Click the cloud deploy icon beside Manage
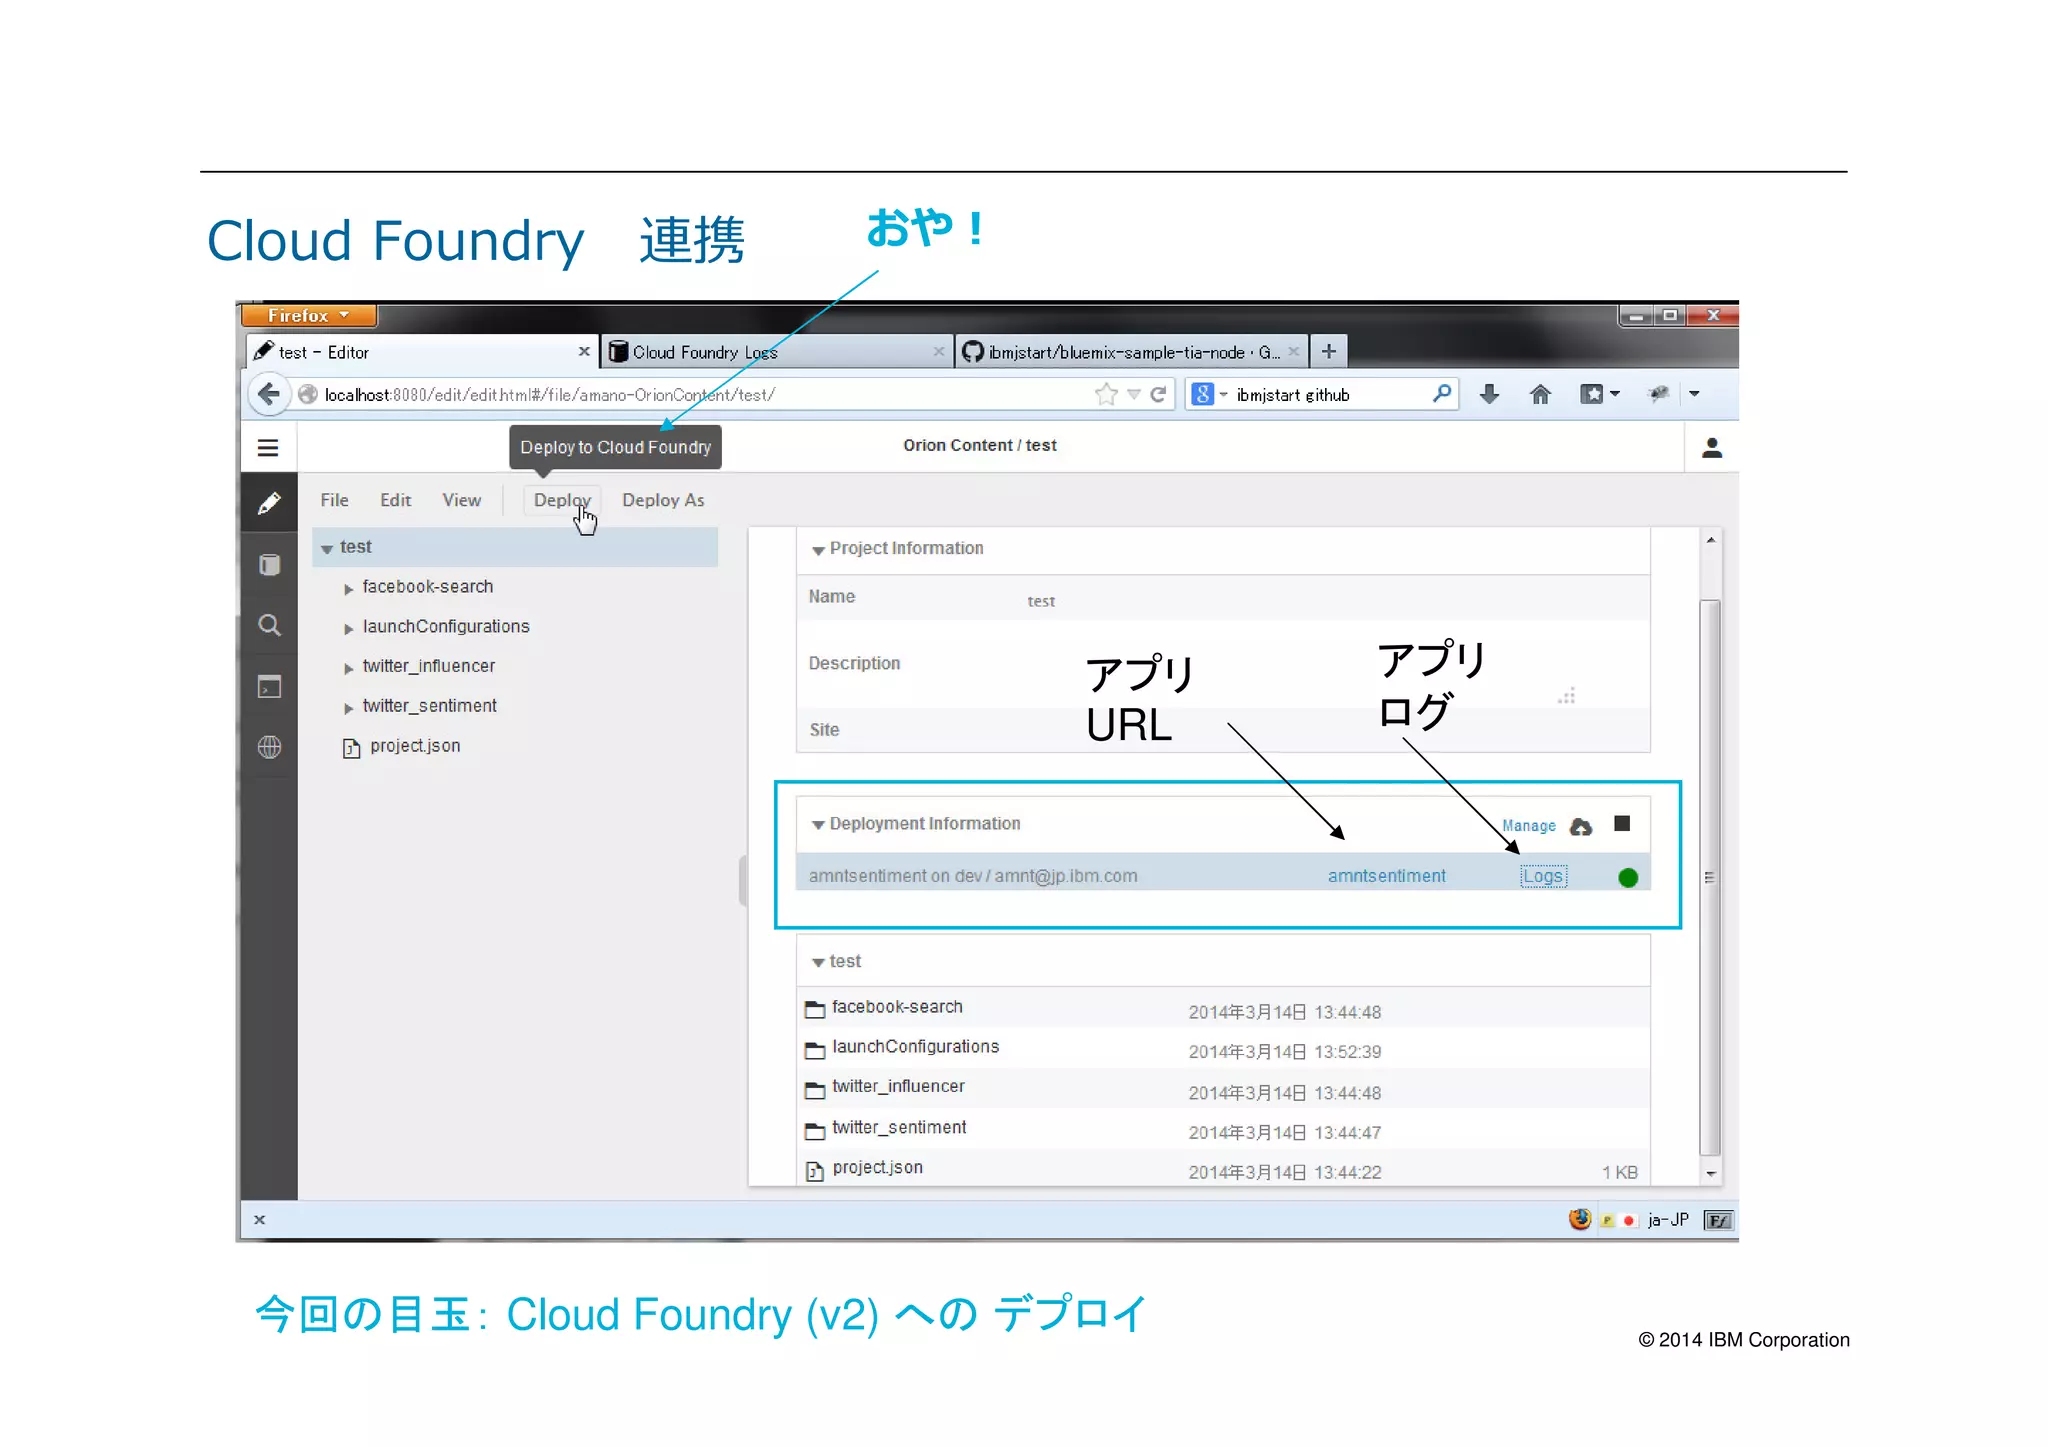This screenshot has width=2048, height=1447. [x=1581, y=826]
